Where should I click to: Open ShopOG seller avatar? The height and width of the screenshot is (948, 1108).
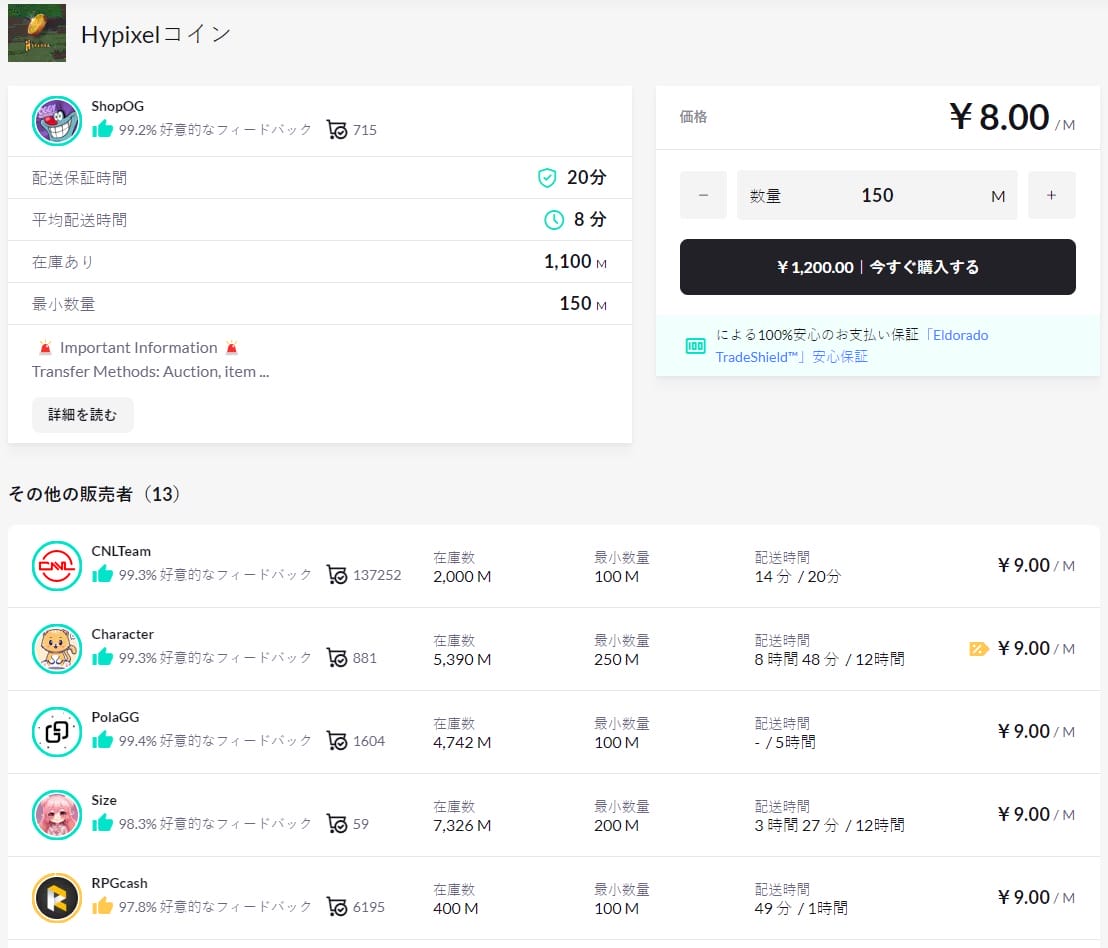click(x=56, y=121)
